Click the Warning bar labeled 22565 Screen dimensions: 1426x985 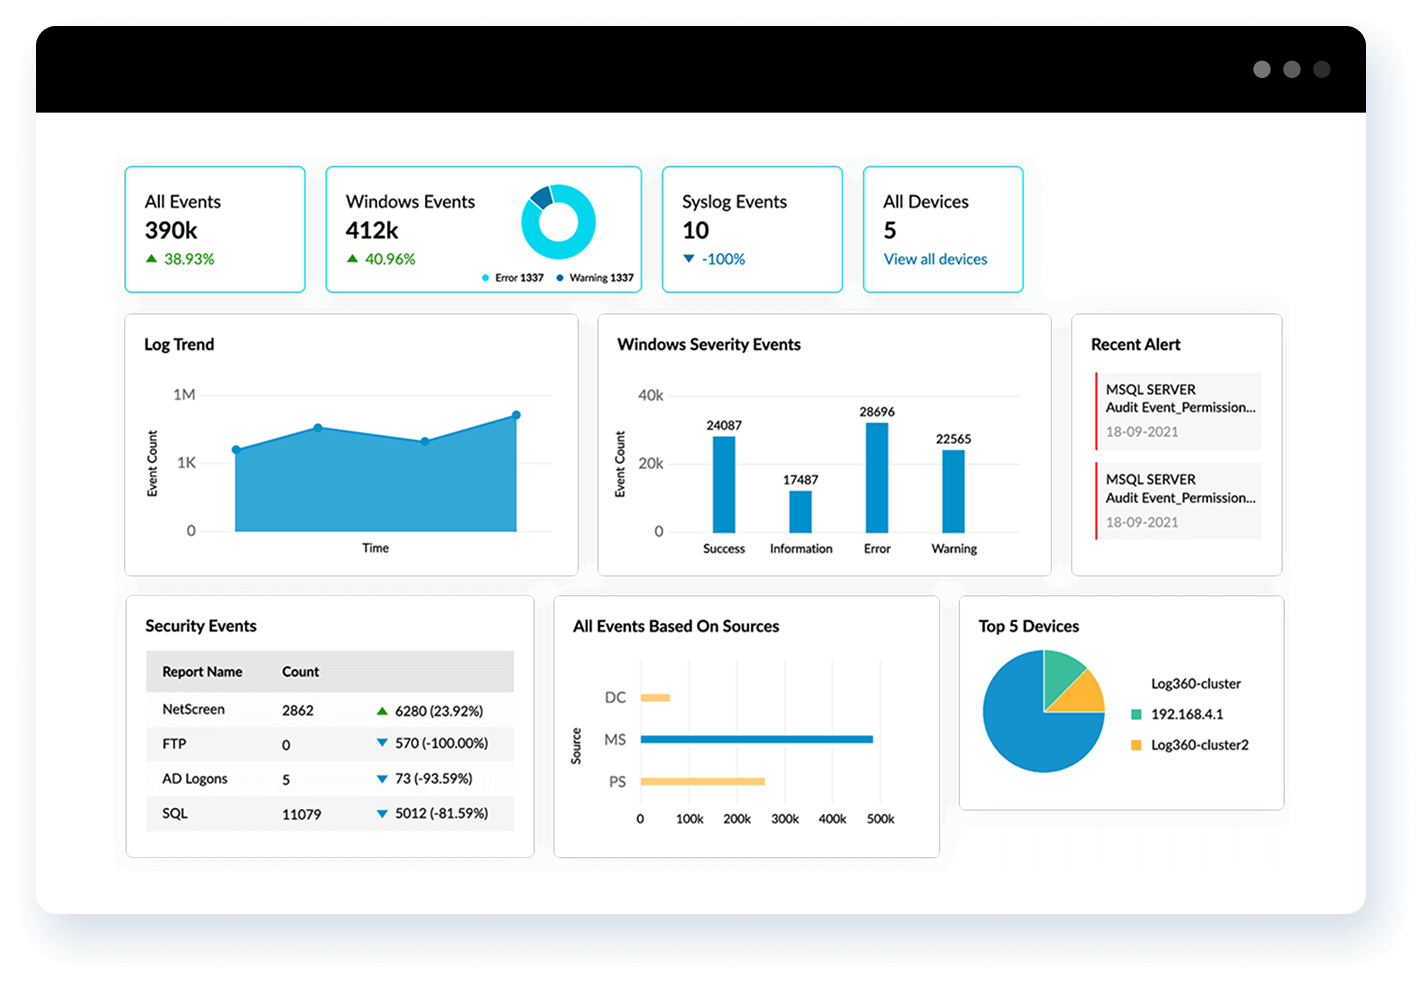click(x=953, y=491)
